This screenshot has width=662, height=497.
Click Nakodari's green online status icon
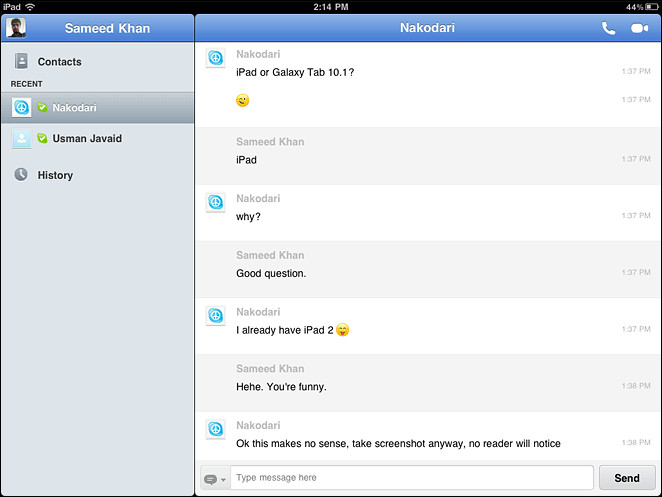[42, 107]
